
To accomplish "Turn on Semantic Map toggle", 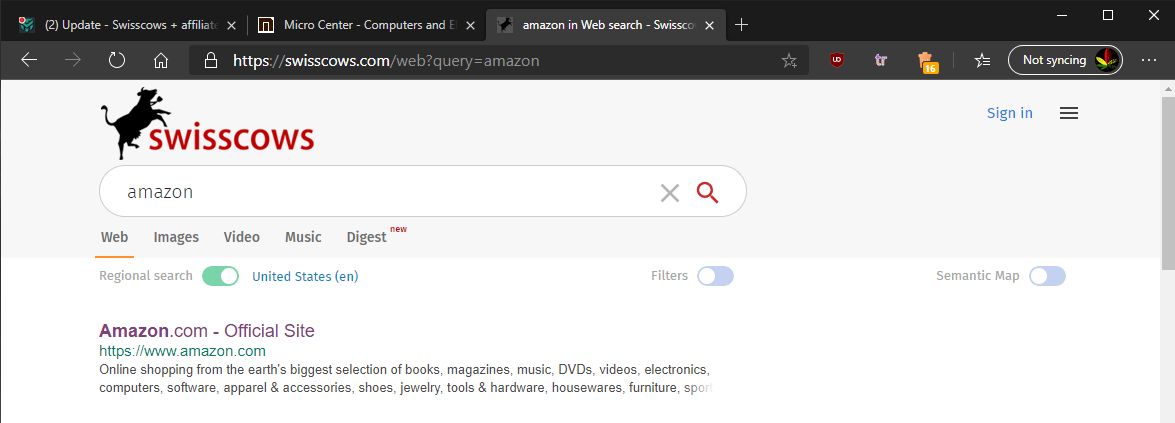I will [x=1047, y=276].
